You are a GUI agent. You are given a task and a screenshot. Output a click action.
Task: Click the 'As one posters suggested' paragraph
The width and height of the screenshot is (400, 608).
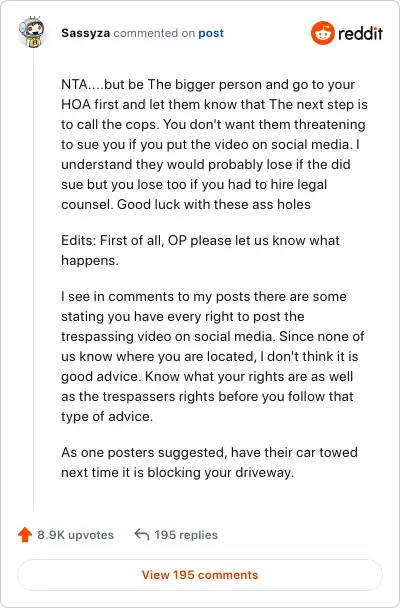209,462
